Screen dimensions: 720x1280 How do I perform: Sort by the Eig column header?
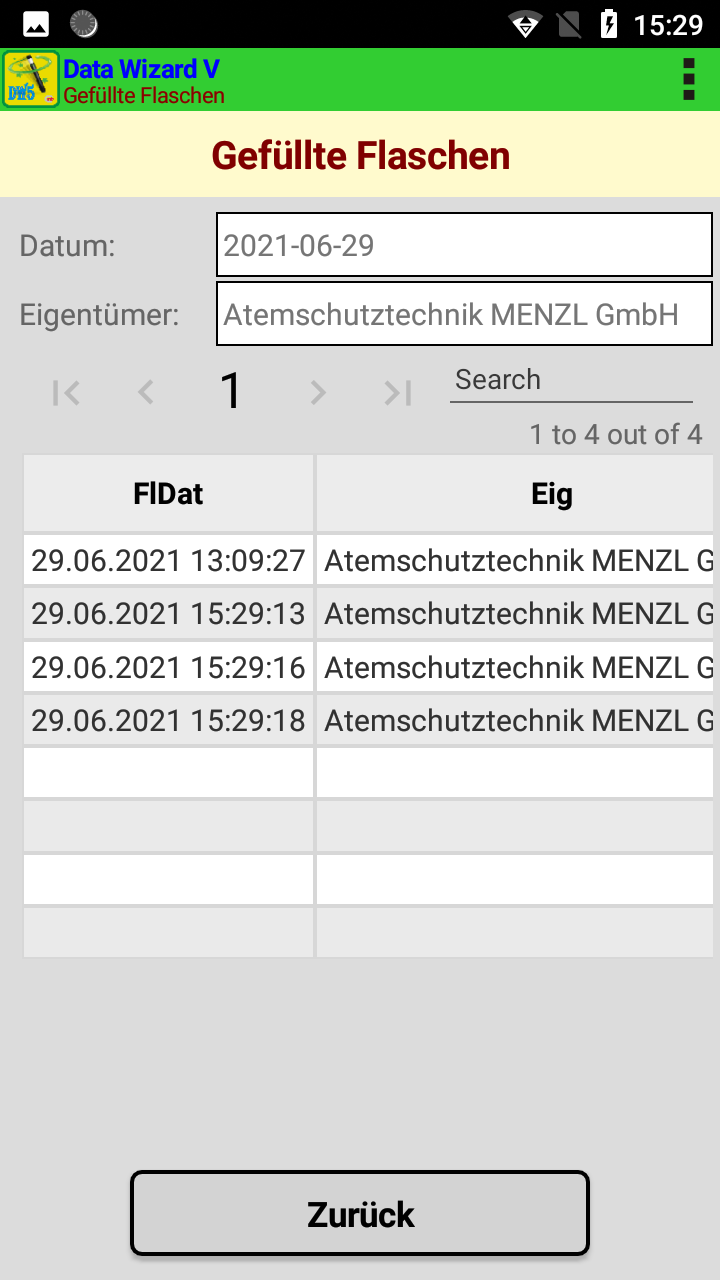coord(552,494)
